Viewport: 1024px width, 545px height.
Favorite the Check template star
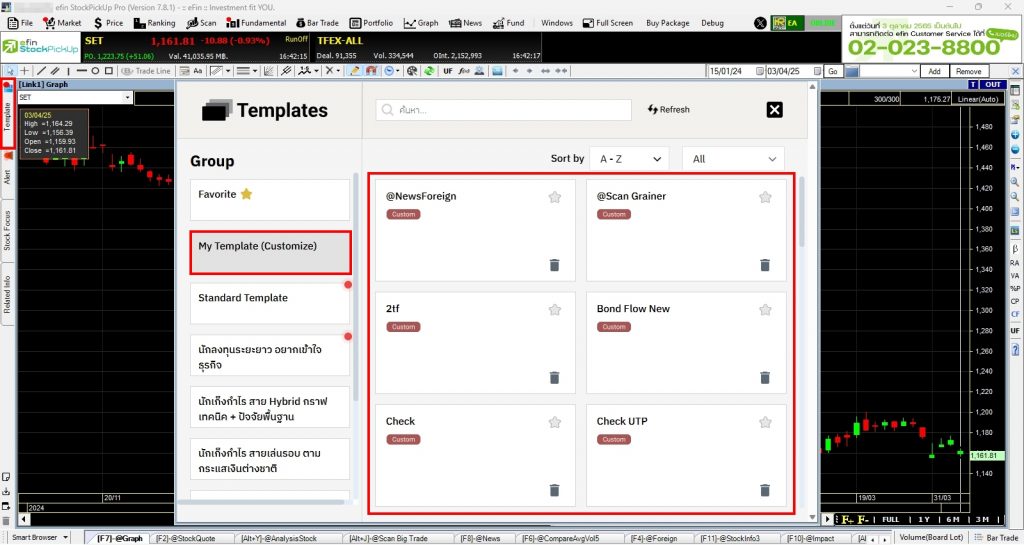coord(554,422)
